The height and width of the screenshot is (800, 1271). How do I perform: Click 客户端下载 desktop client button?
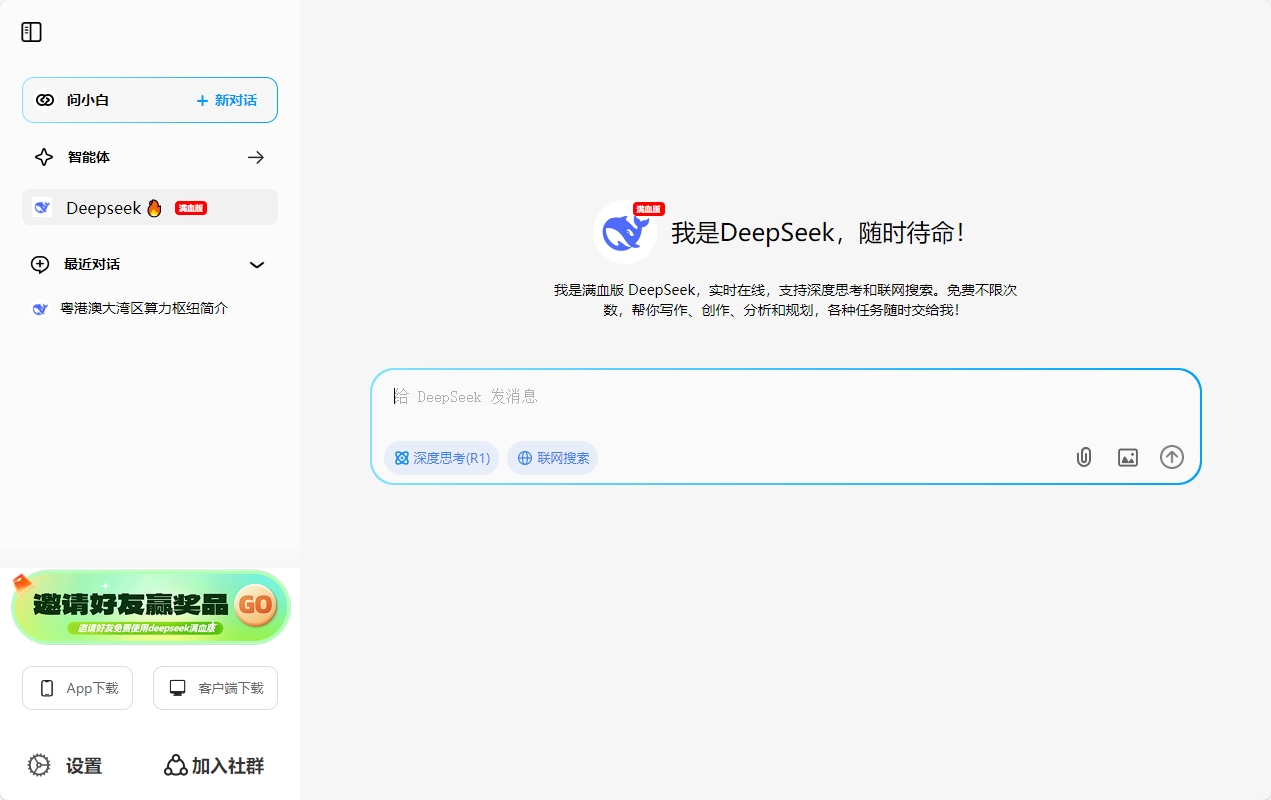[215, 688]
